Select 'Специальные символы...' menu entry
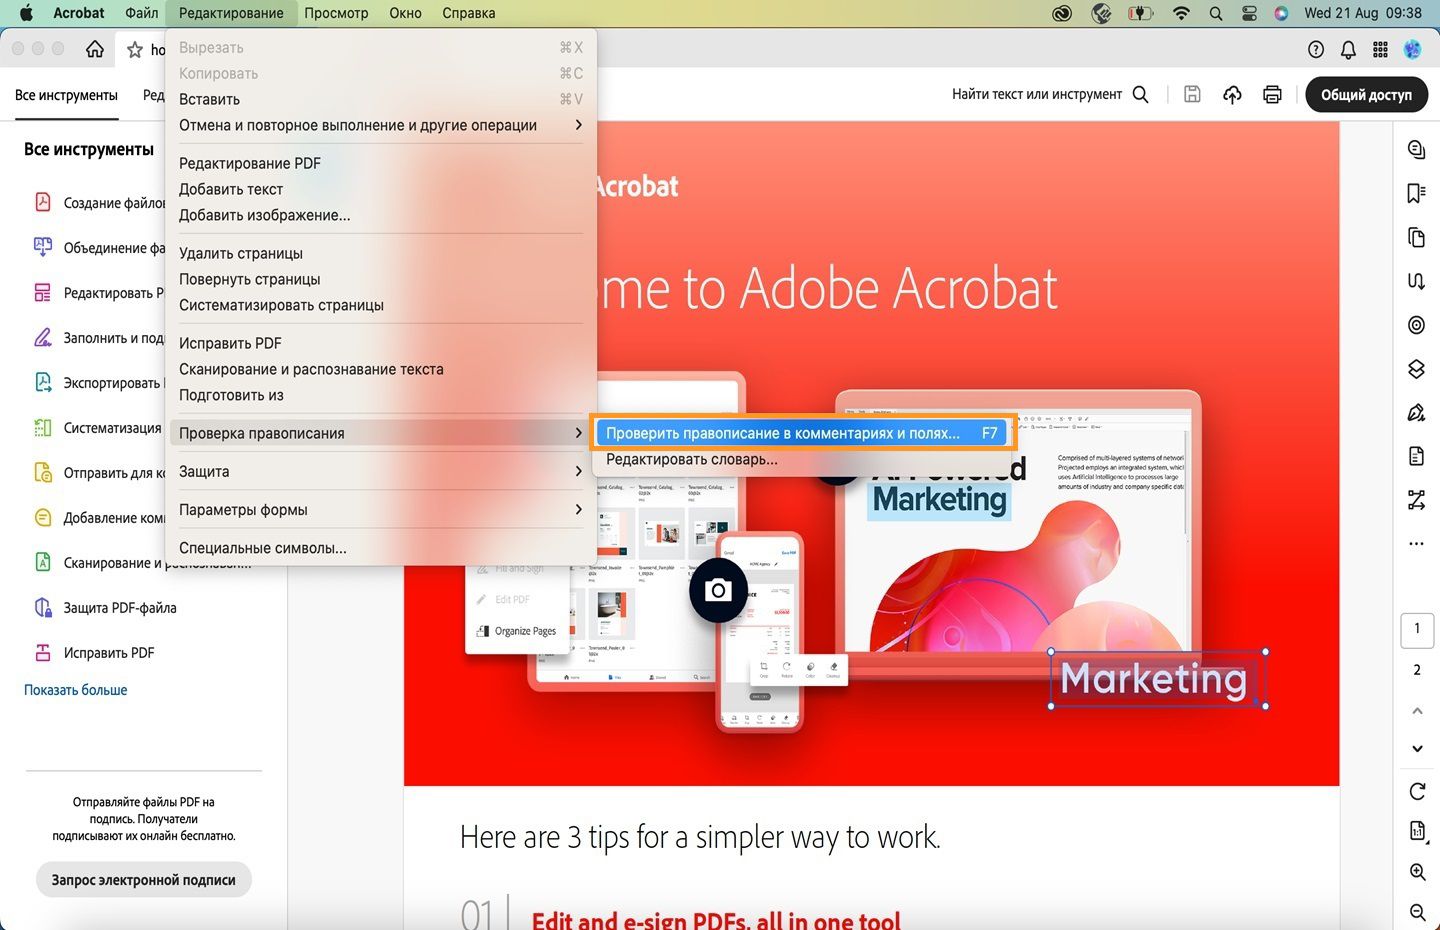This screenshot has width=1440, height=930. tap(381, 548)
